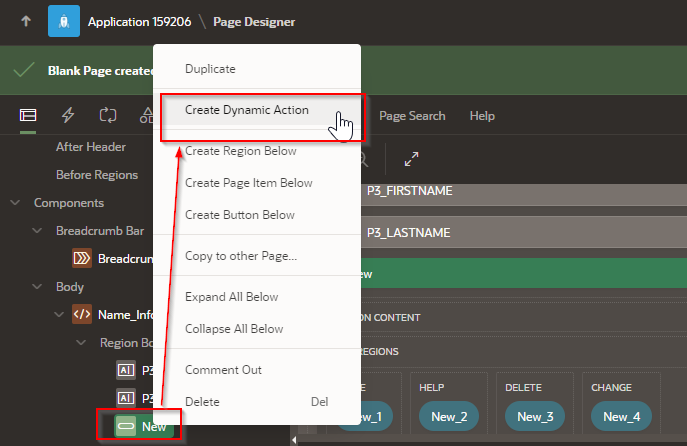Viewport: 687px width, 446px height.
Task: Choose Create Page Item Below
Action: pos(257,183)
